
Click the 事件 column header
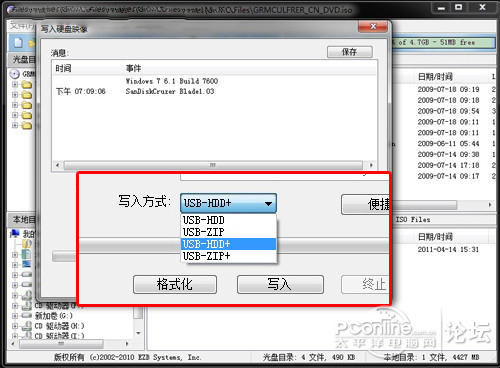click(x=133, y=68)
